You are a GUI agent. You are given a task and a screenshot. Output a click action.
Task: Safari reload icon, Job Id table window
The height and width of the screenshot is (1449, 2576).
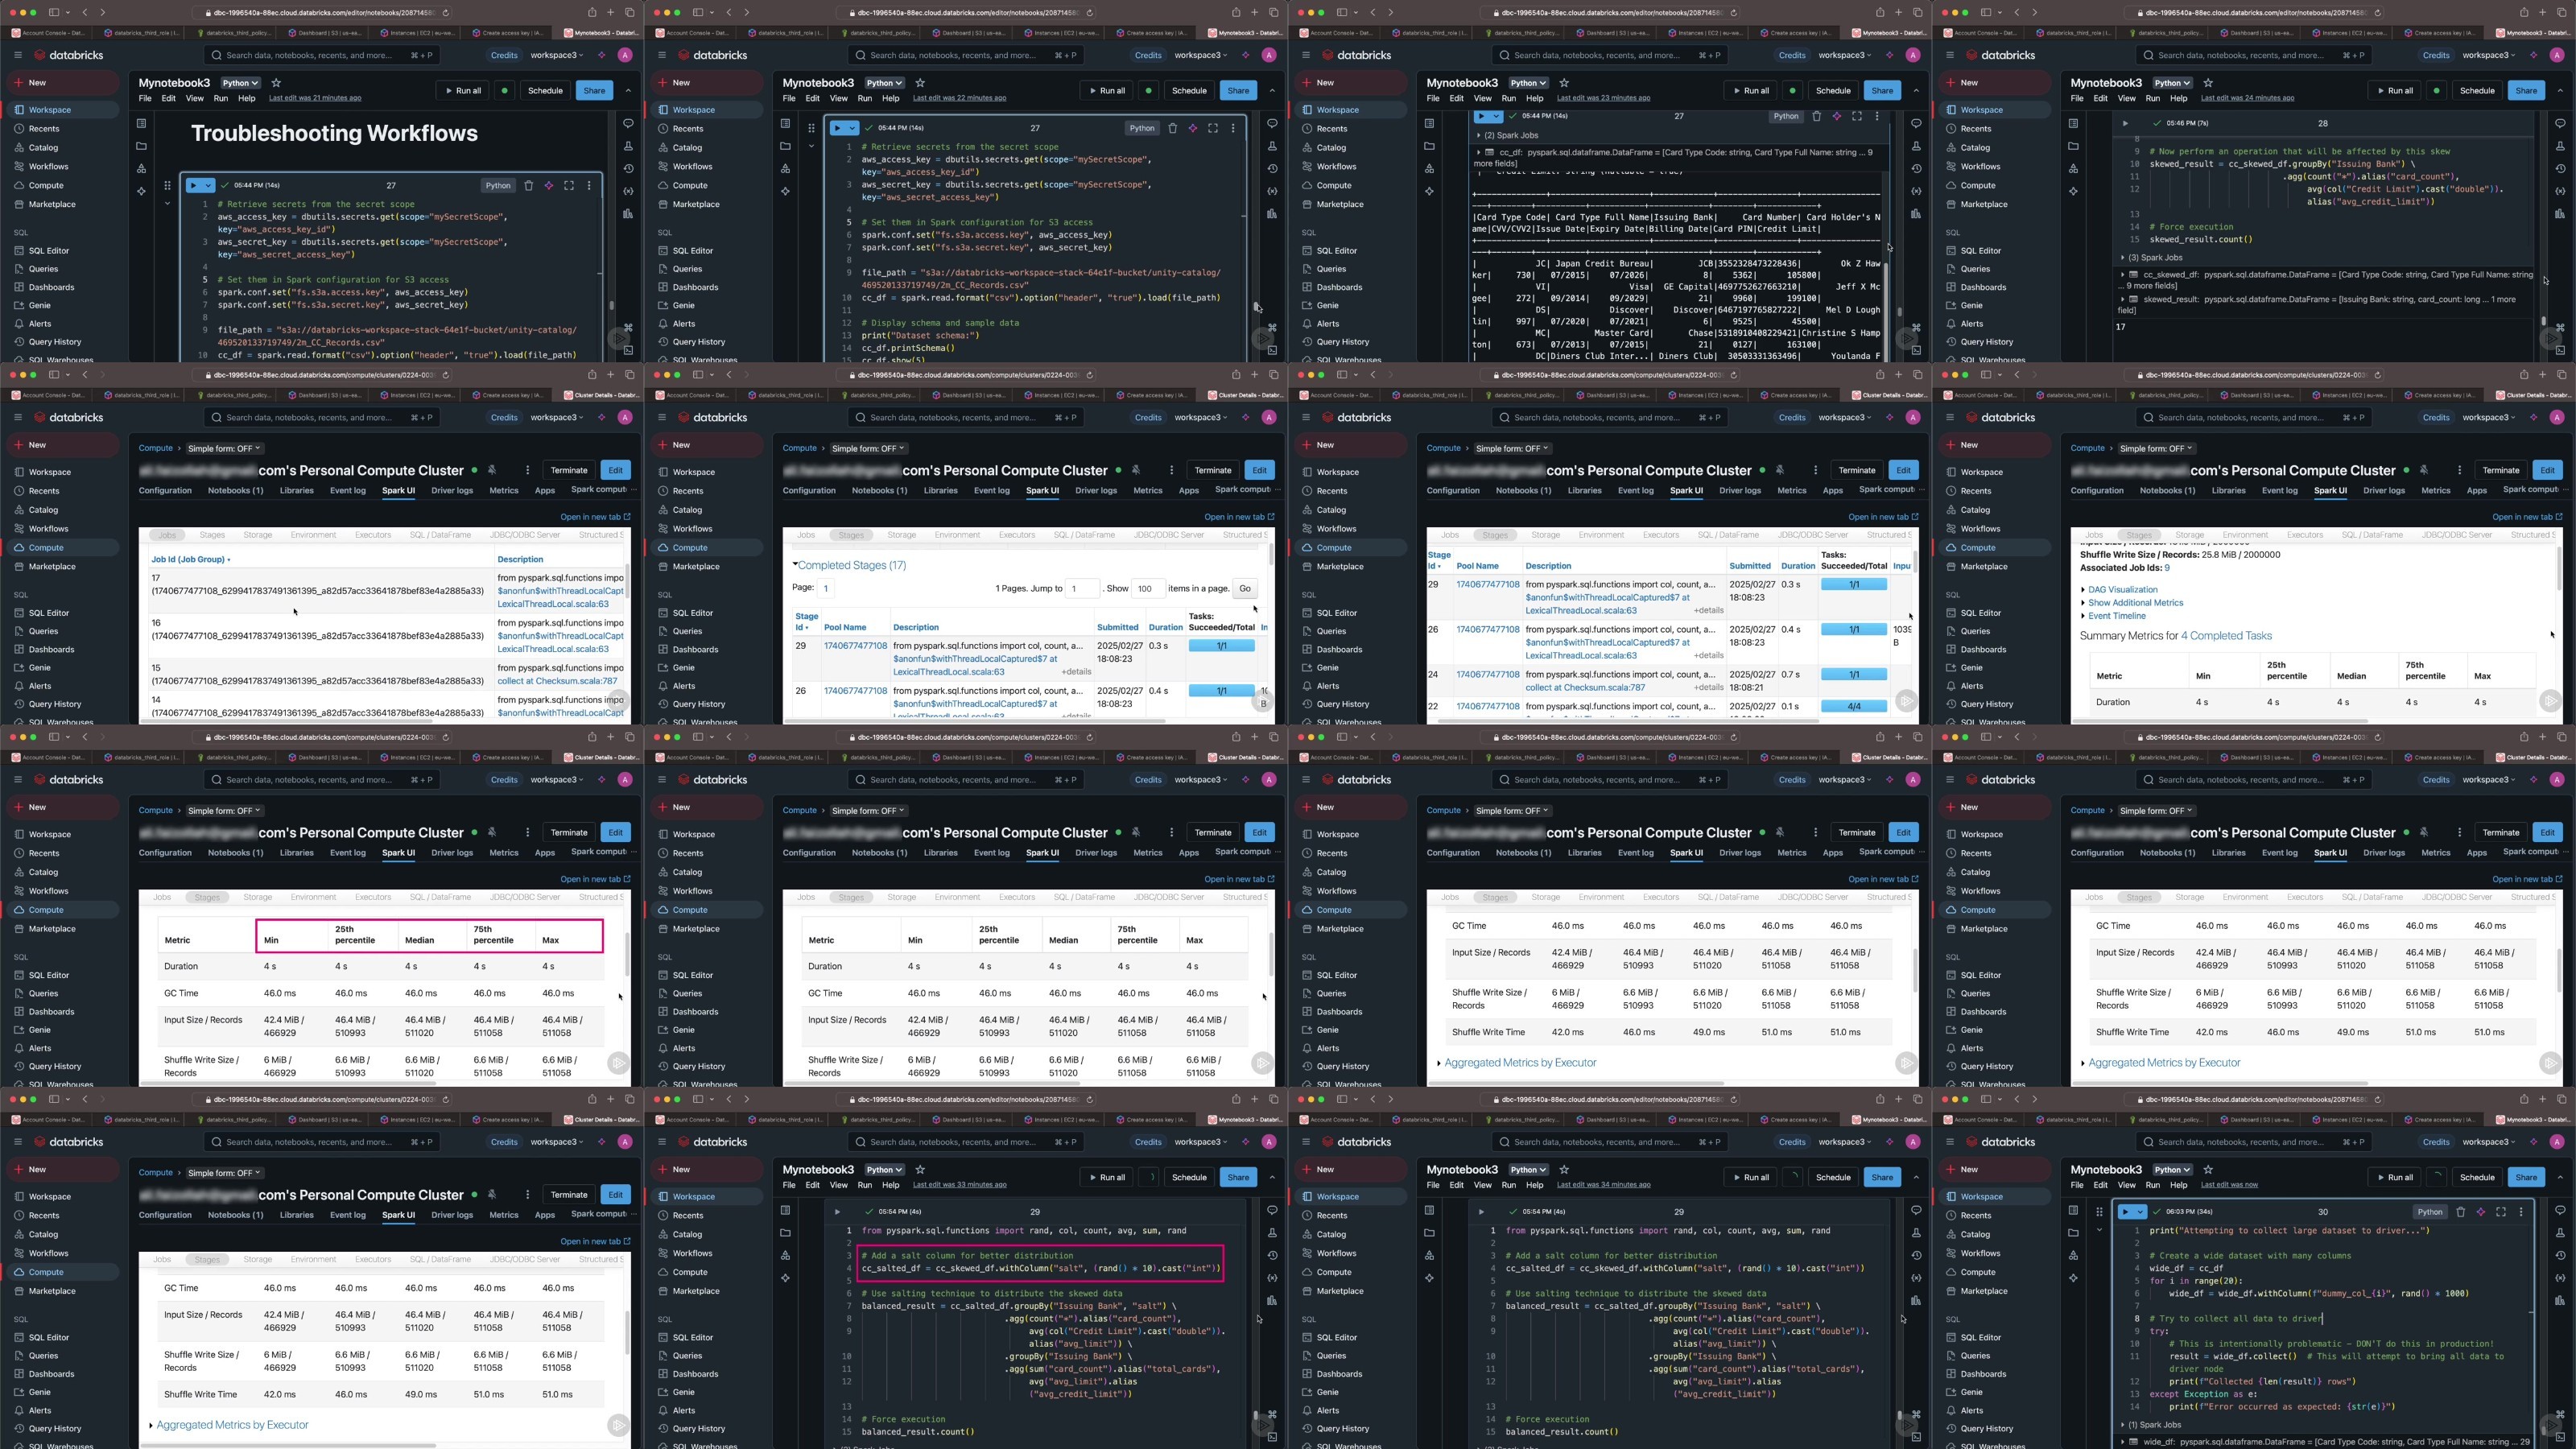[445, 375]
